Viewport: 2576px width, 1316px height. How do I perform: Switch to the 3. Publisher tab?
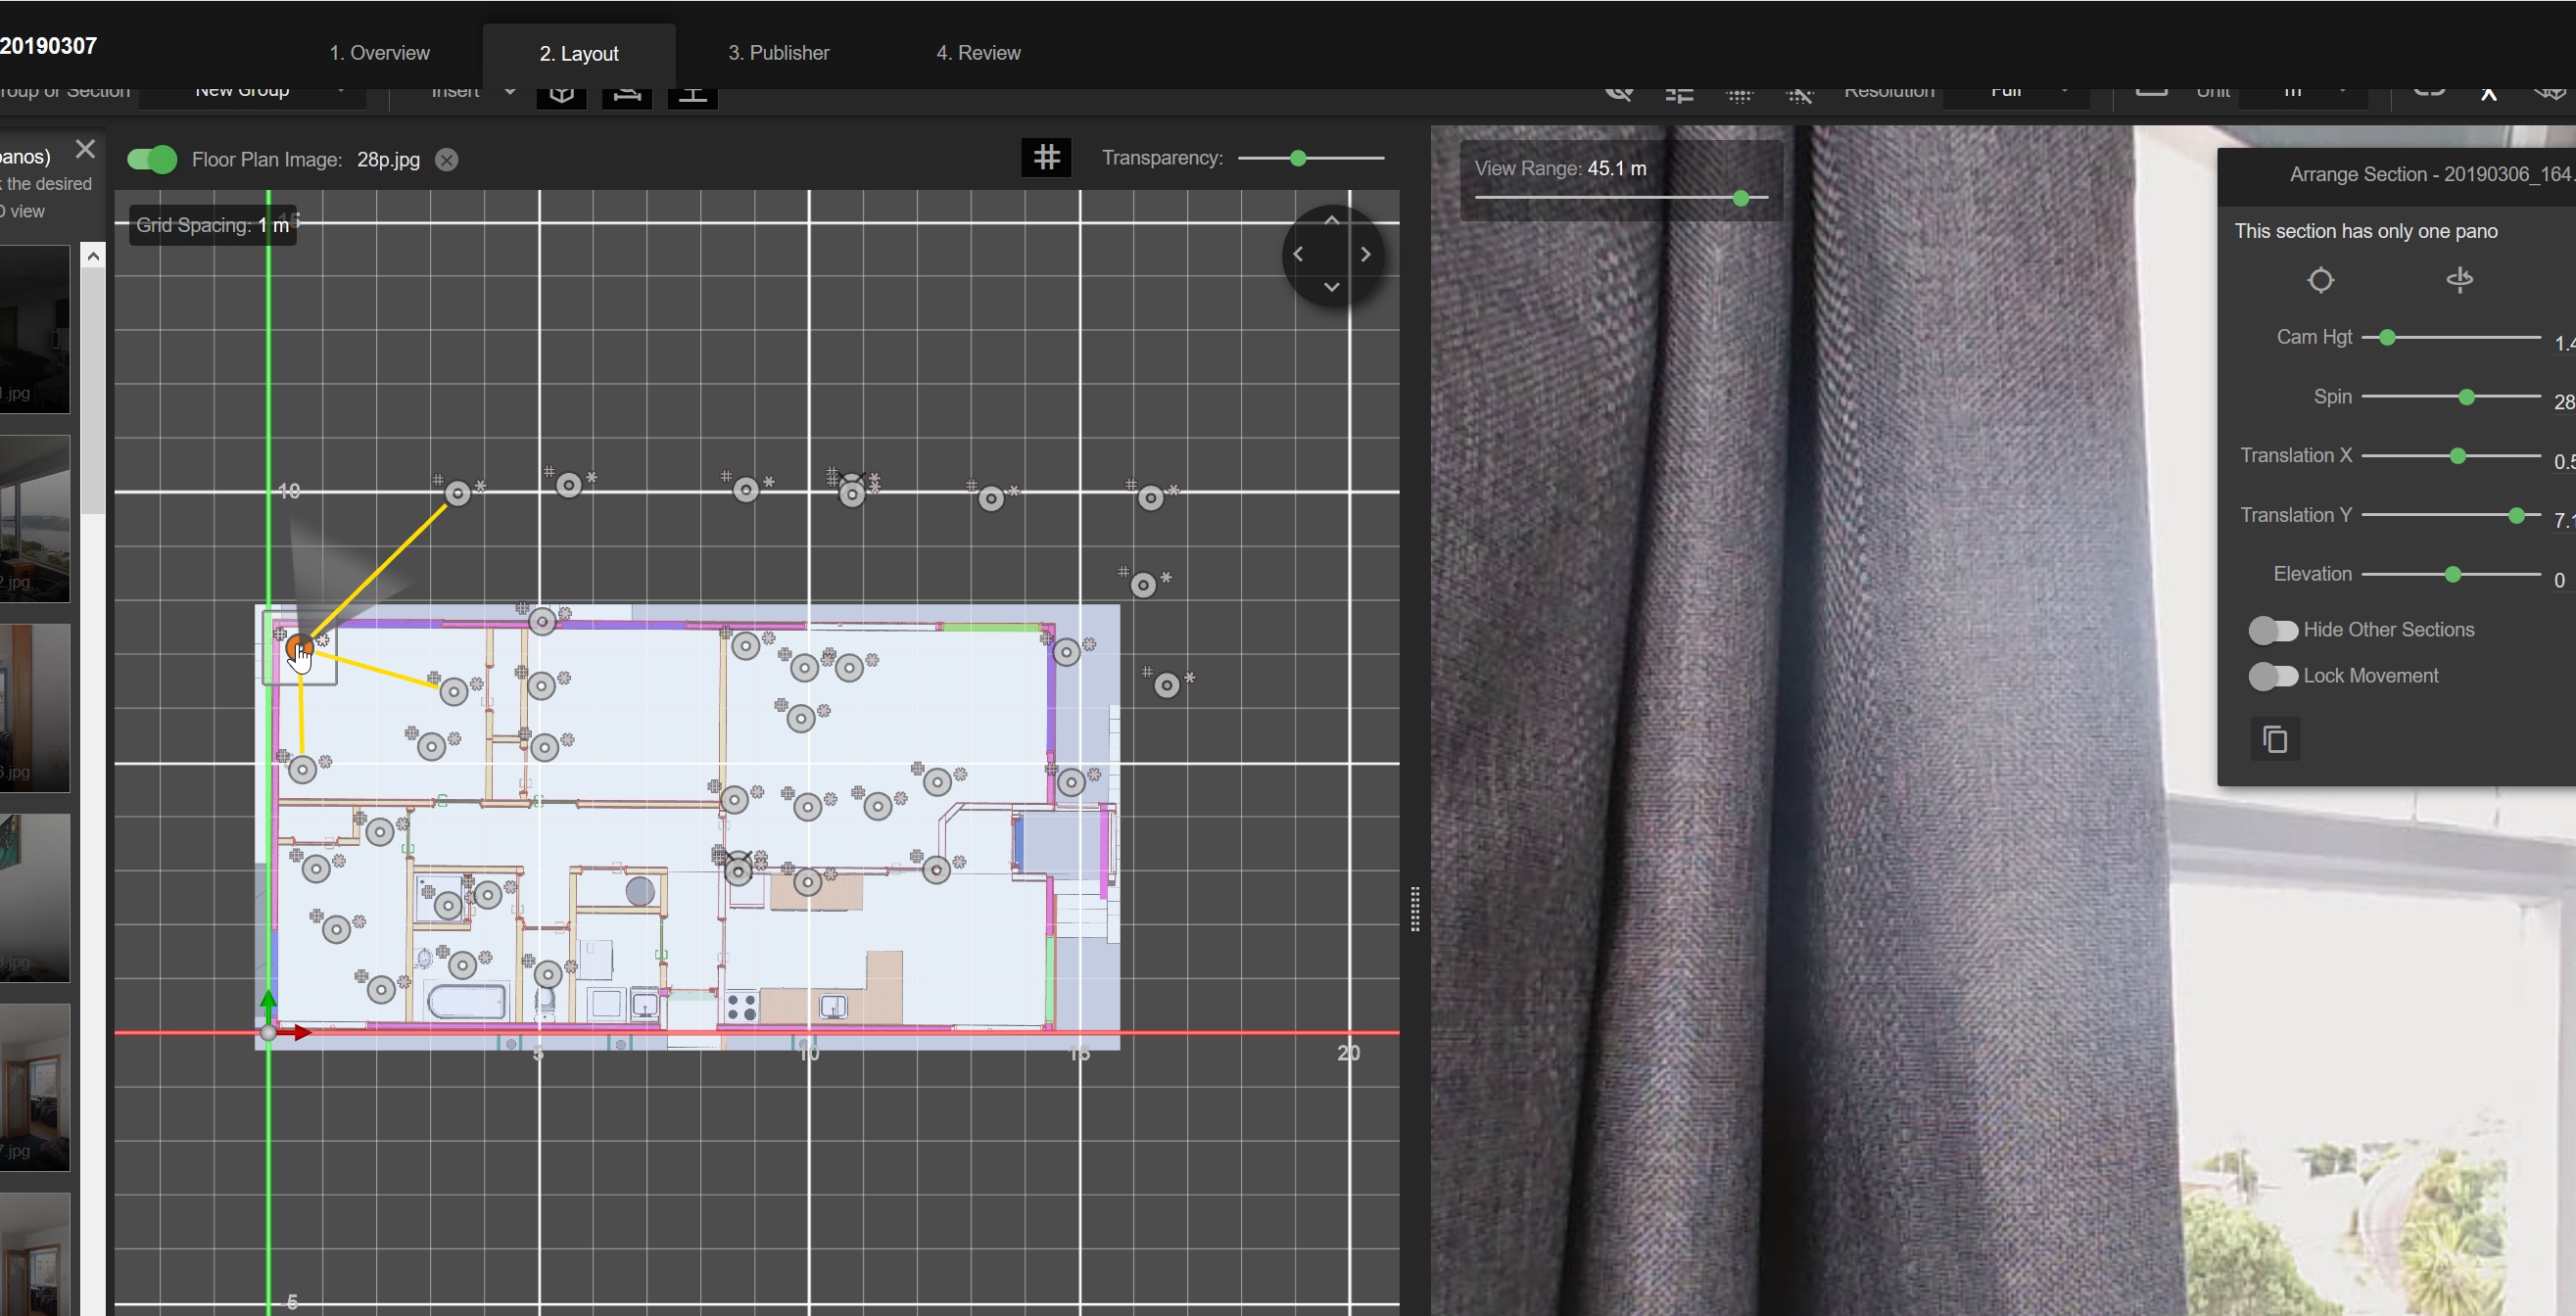click(x=778, y=53)
